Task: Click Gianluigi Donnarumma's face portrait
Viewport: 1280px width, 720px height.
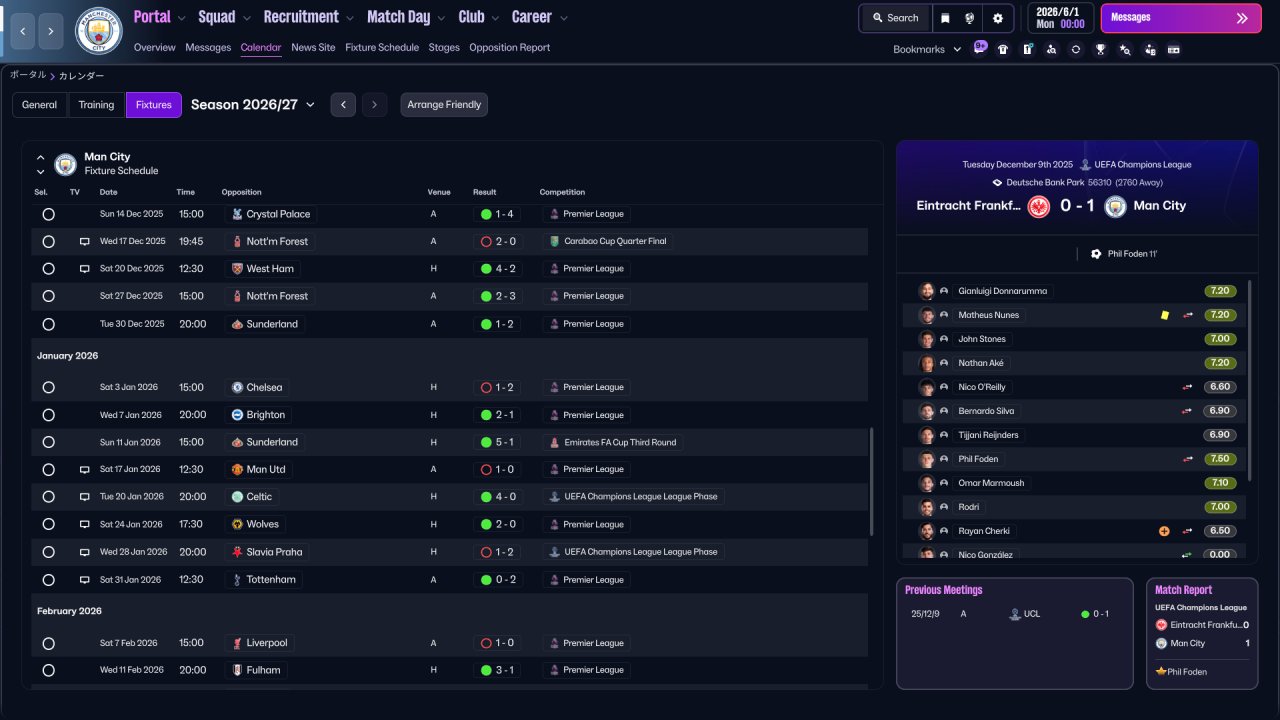Action: pos(927,291)
